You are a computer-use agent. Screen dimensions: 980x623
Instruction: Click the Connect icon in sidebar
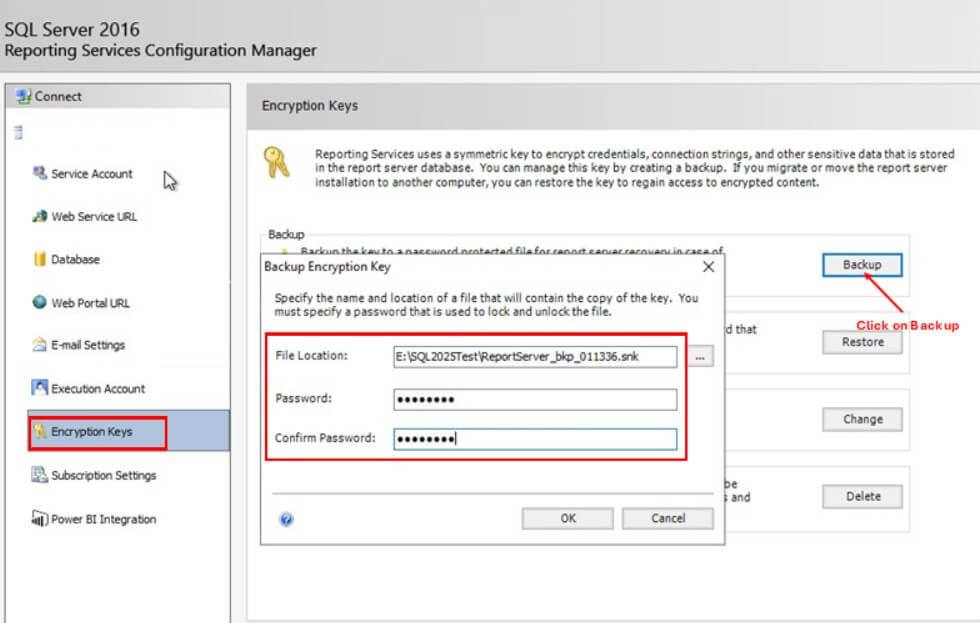[24, 96]
